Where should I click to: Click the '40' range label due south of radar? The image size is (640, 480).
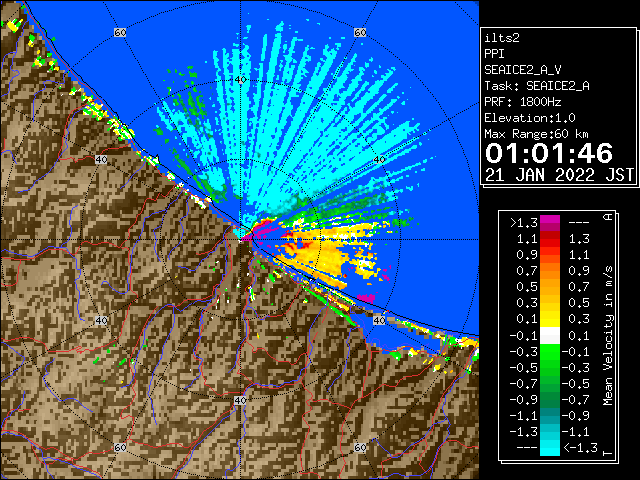[x=240, y=400]
